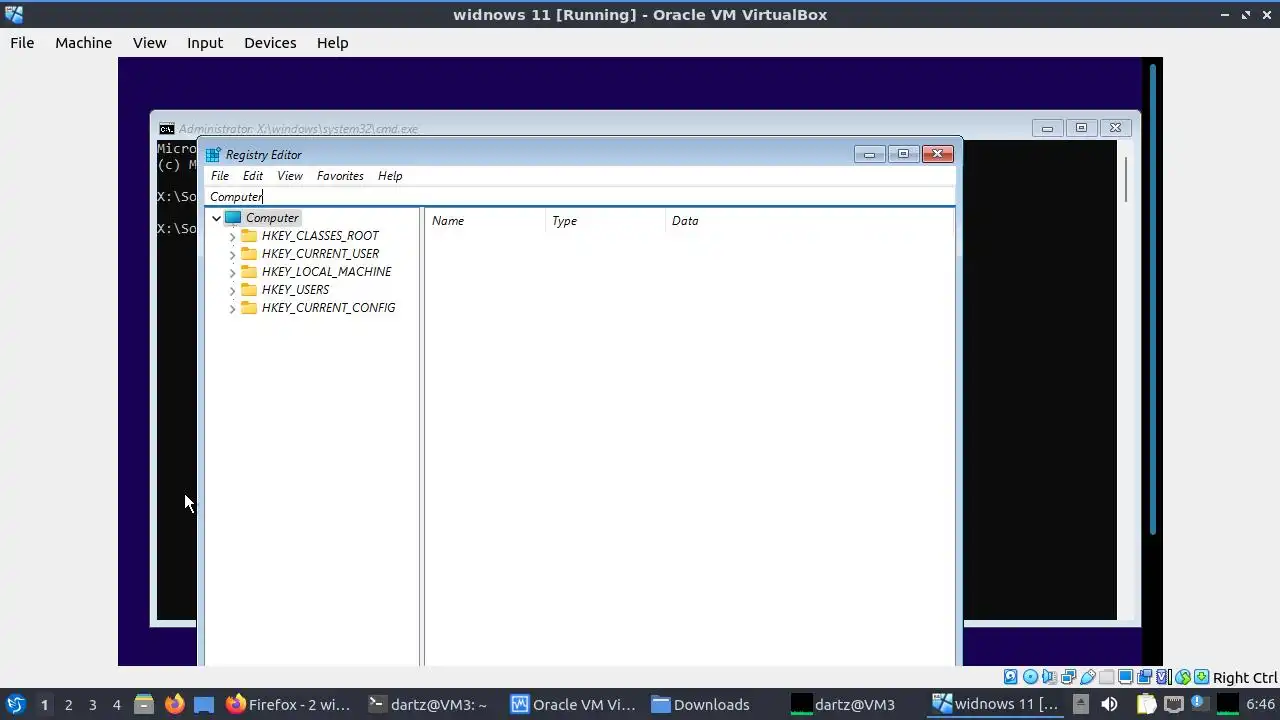This screenshot has width=1280, height=720.
Task: Open the clipboard manager tray icon
Action: [1147, 704]
